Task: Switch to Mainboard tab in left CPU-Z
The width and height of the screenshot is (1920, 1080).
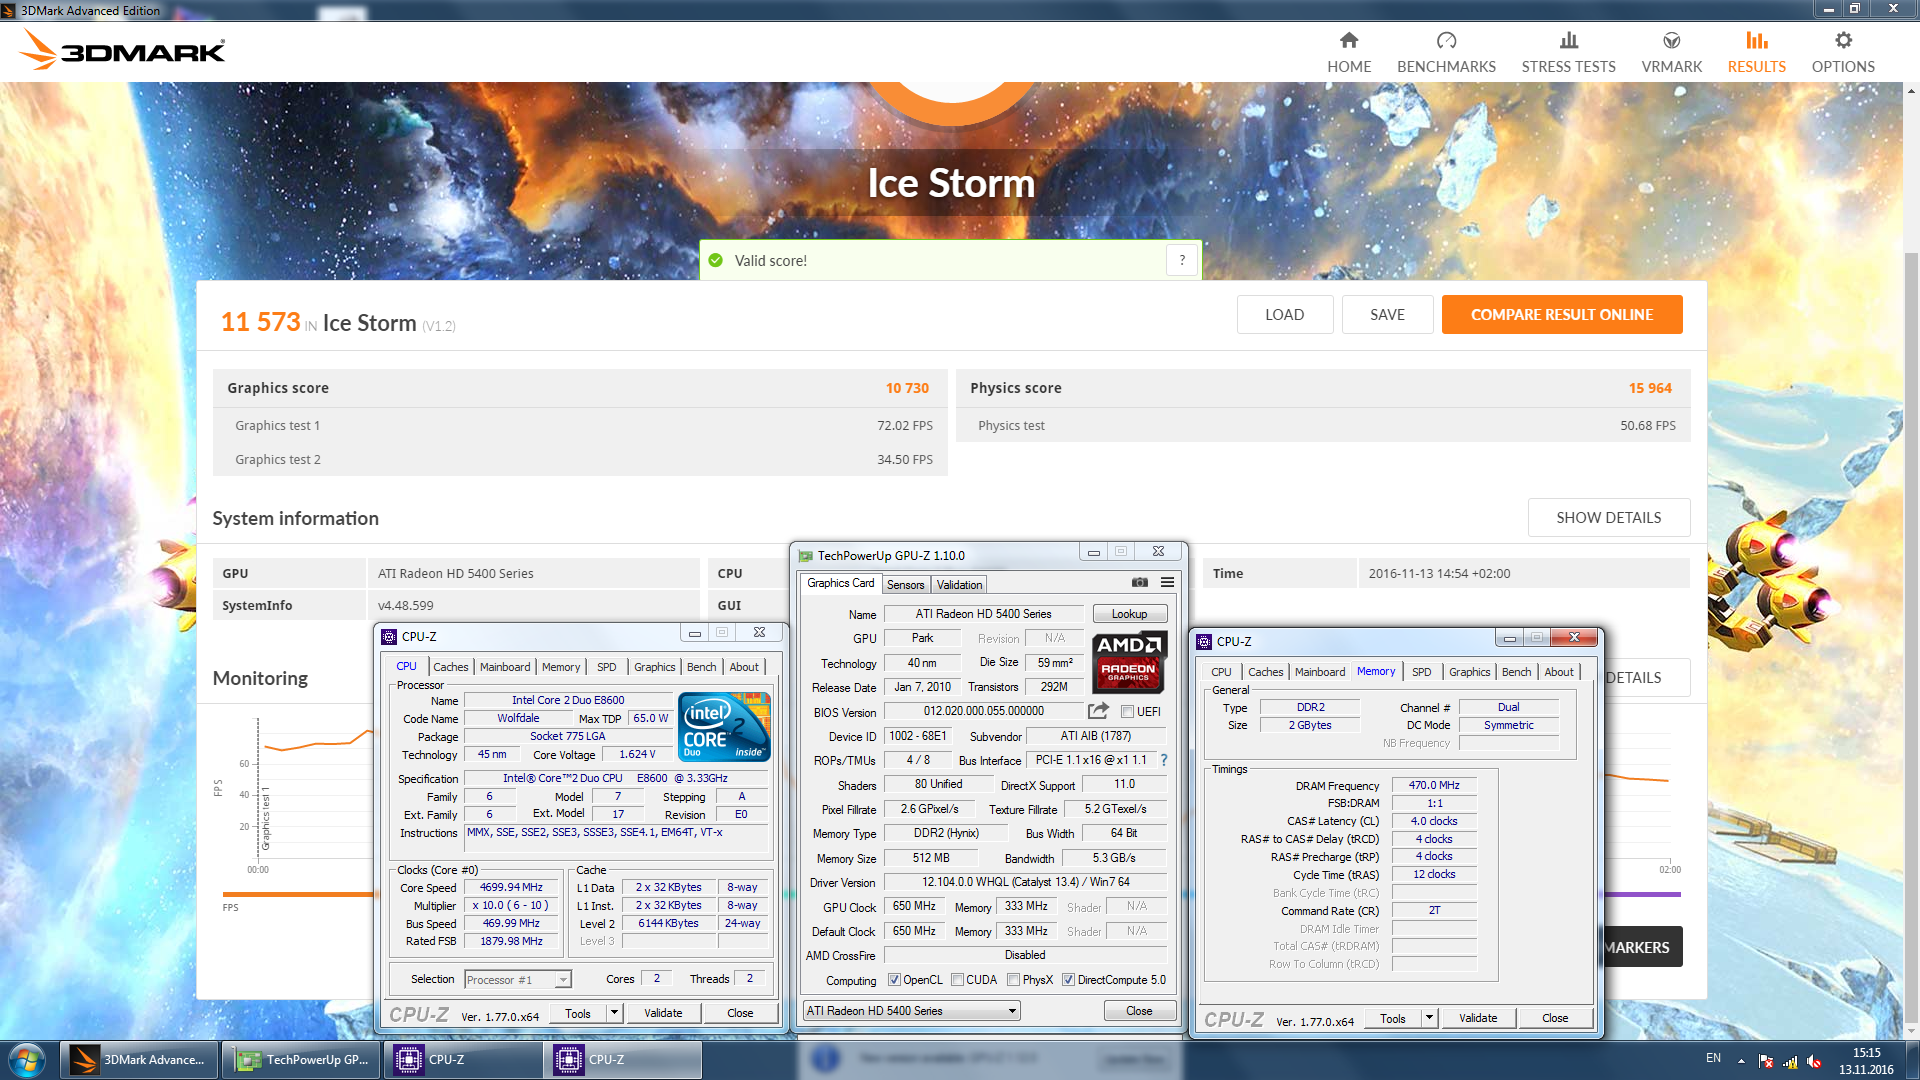Action: tap(505, 667)
